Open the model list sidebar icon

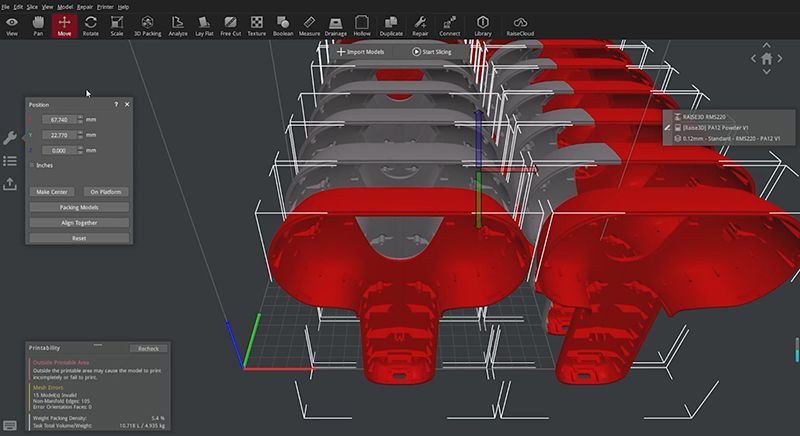10,161
